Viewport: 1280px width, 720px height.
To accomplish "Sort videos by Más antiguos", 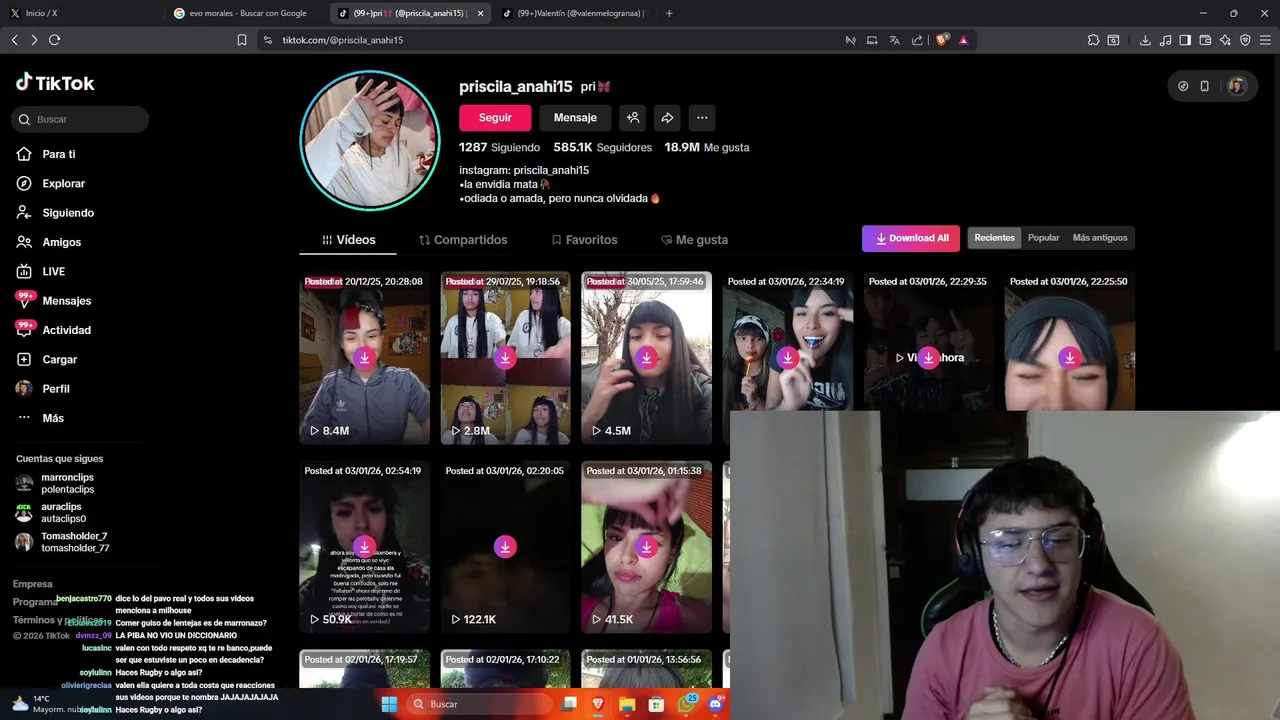I will click(x=1099, y=238).
